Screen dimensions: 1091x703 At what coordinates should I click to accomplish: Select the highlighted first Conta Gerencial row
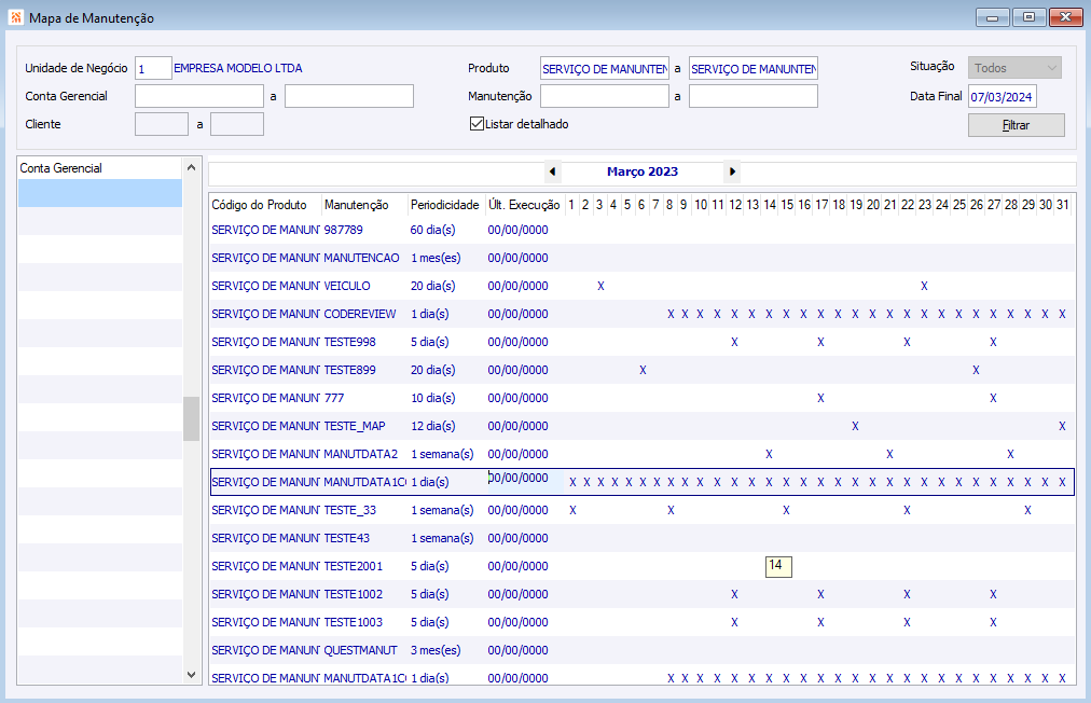(100, 193)
